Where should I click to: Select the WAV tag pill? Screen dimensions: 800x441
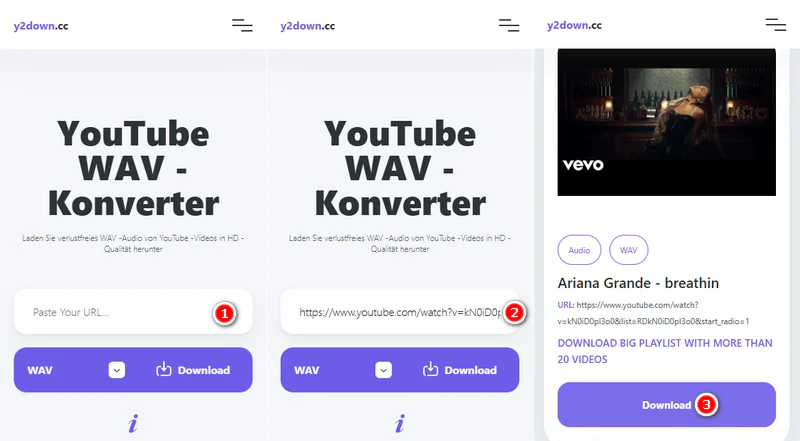coord(629,250)
